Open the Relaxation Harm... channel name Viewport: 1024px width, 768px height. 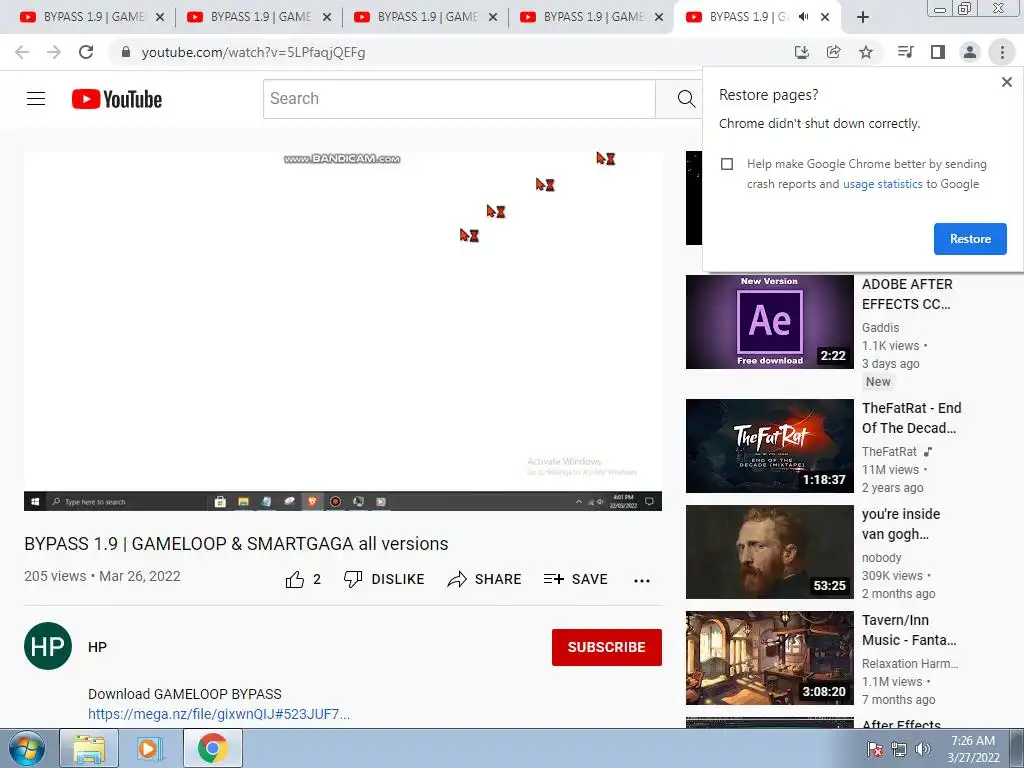[x=910, y=664]
